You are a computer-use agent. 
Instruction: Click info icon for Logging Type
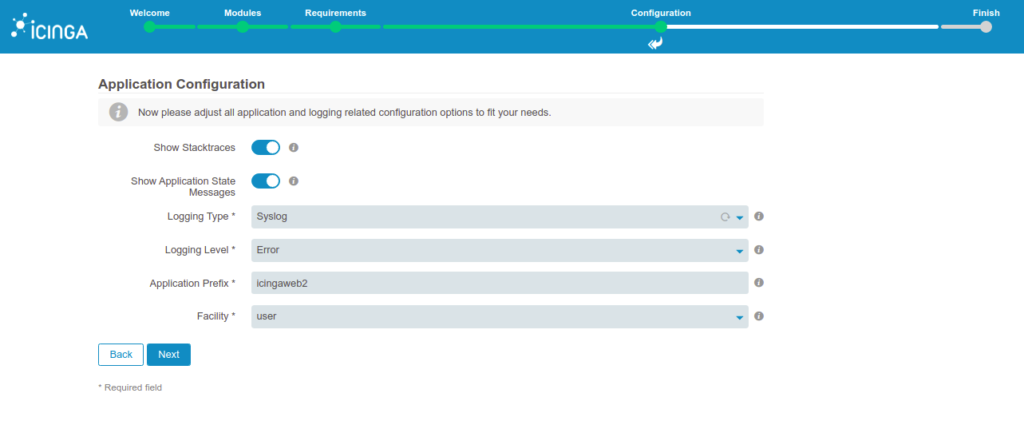pyautogui.click(x=759, y=216)
